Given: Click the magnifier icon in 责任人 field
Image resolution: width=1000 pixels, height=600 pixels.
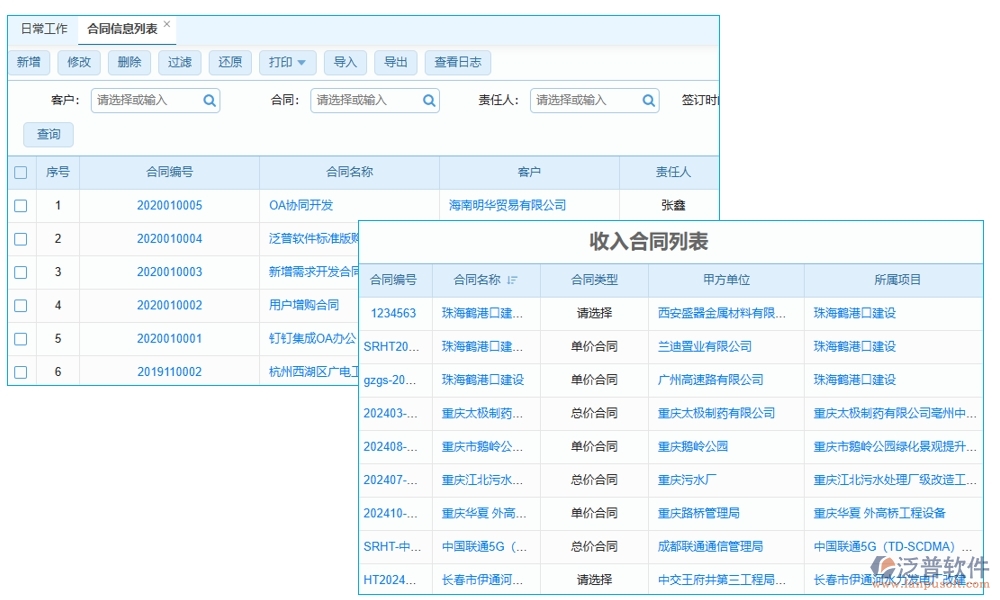Looking at the screenshot, I should (x=648, y=100).
